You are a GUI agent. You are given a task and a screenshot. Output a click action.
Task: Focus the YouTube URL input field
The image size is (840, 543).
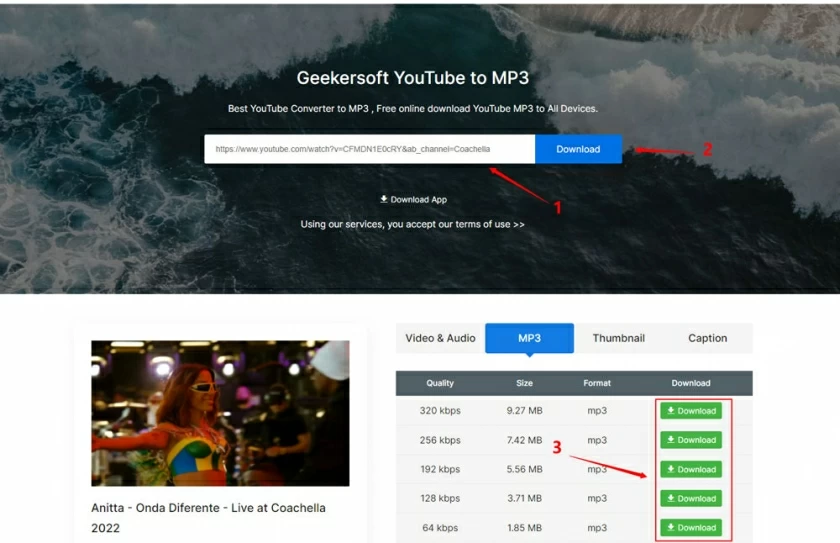click(370, 149)
